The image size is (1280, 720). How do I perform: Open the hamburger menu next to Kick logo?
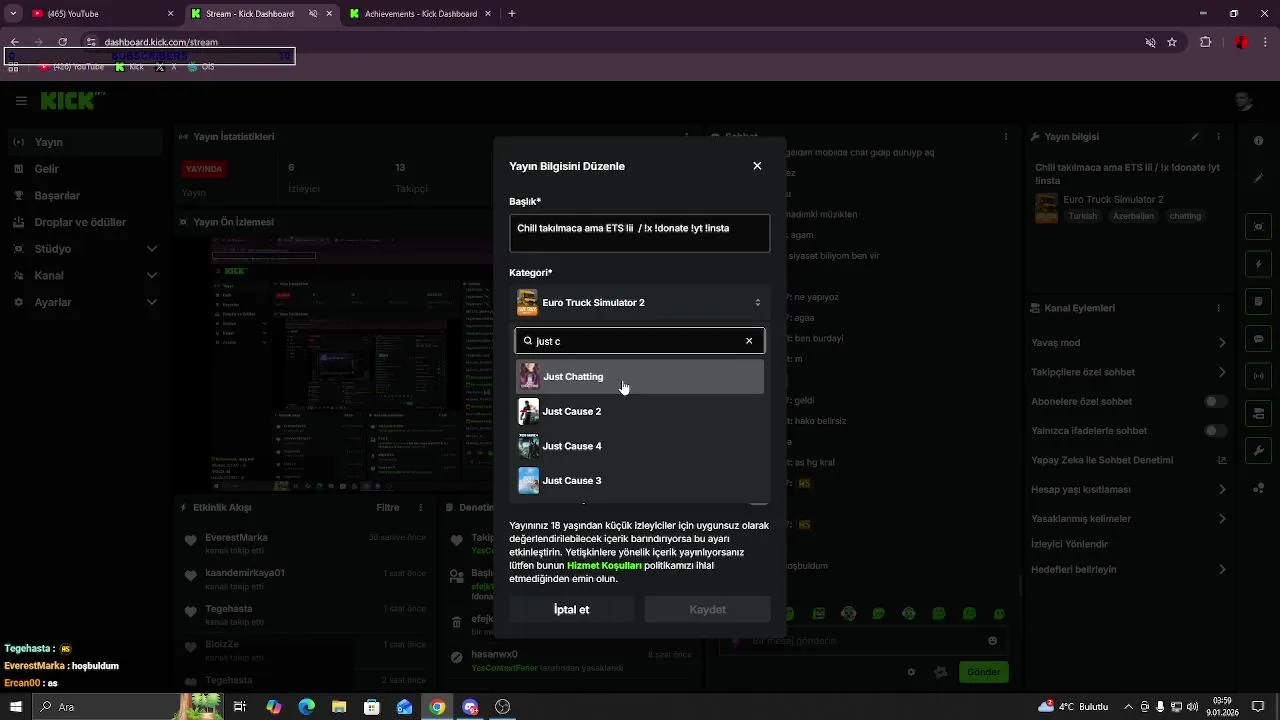pos(21,101)
